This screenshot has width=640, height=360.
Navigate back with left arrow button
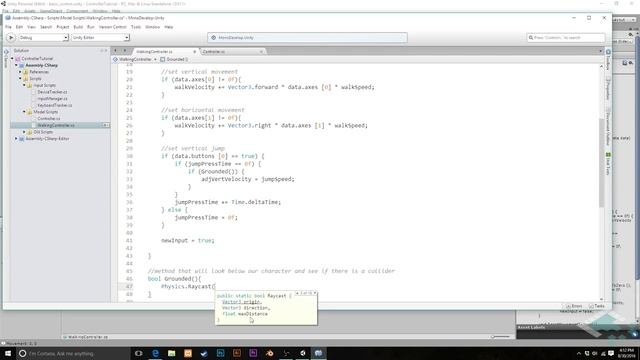116,51
